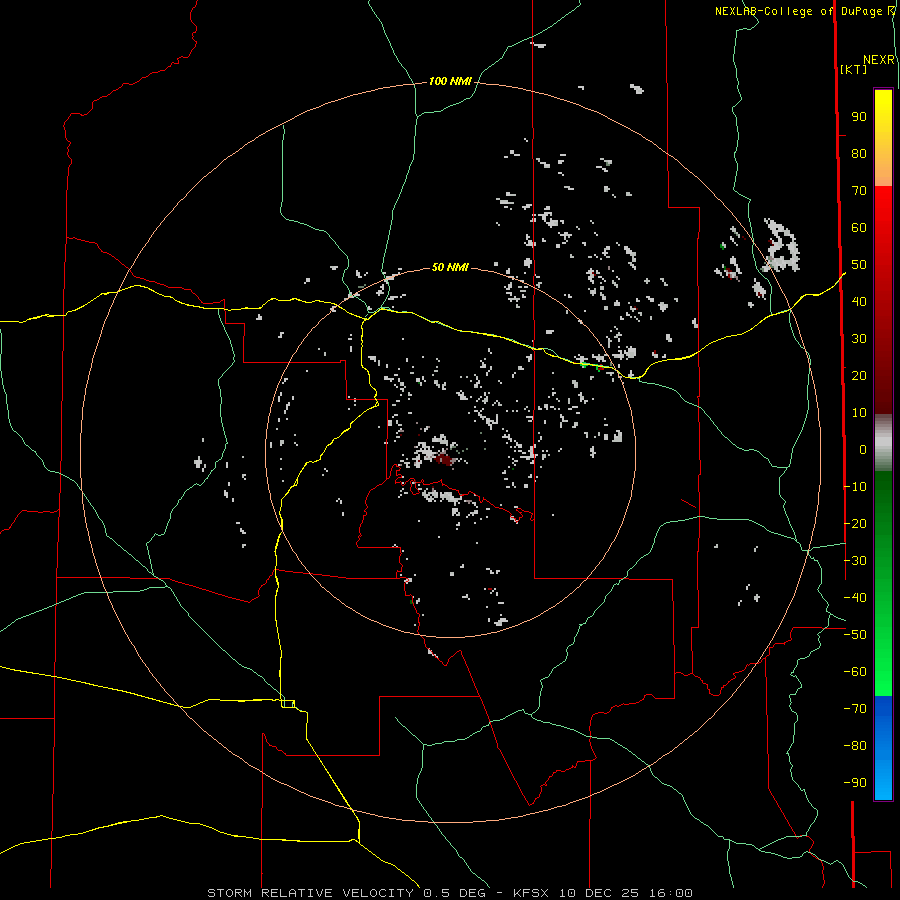Select the 70 value on velocity scale

(859, 191)
